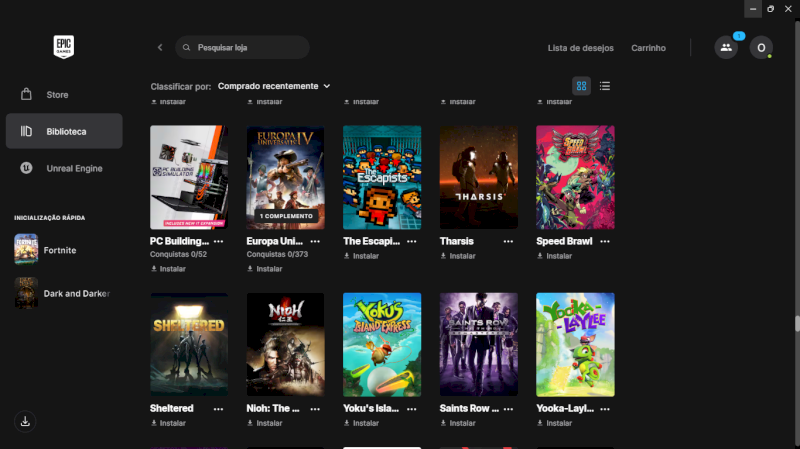Open the Store section
The image size is (800, 449).
(64, 95)
